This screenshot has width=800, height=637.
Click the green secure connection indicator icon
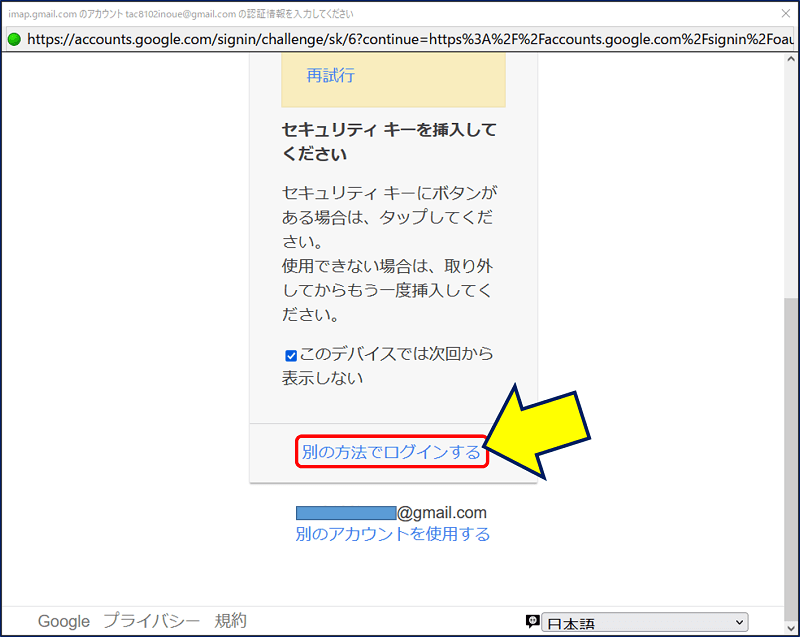coord(14,39)
